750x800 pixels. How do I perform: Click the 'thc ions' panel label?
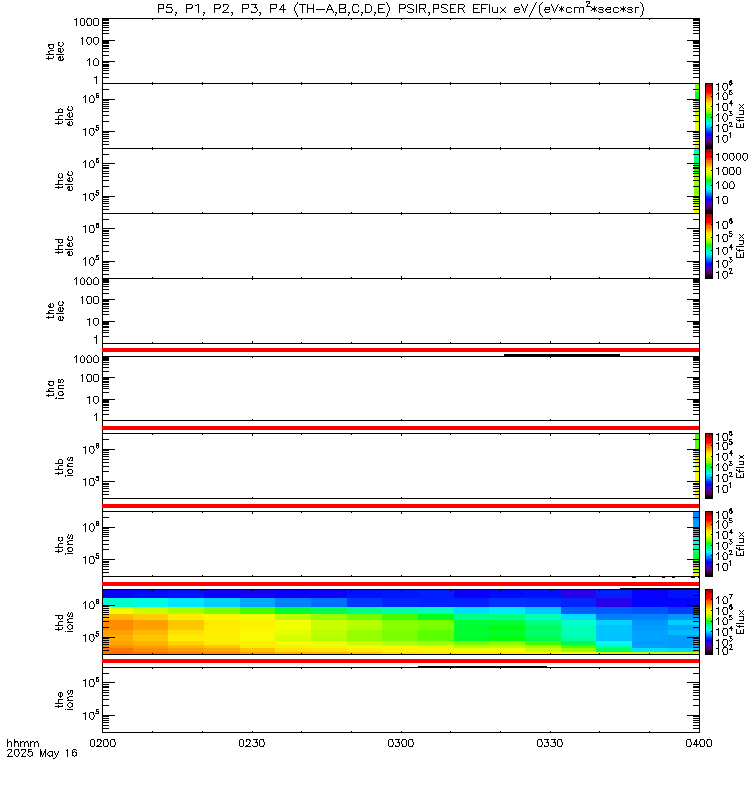click(x=64, y=544)
